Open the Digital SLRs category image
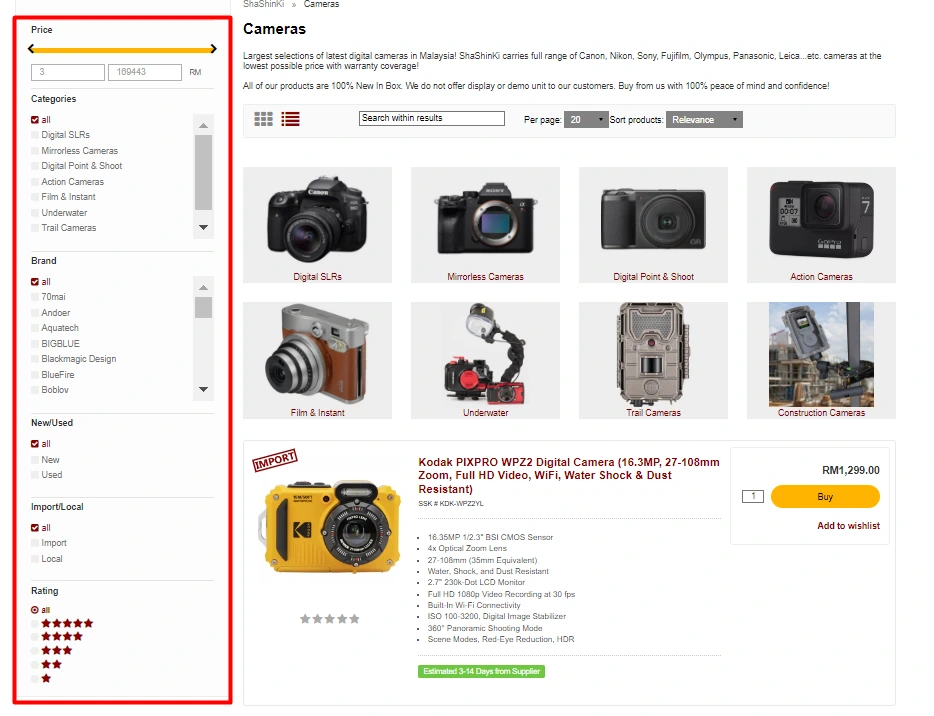Image resolution: width=934 pixels, height=716 pixels. point(317,218)
